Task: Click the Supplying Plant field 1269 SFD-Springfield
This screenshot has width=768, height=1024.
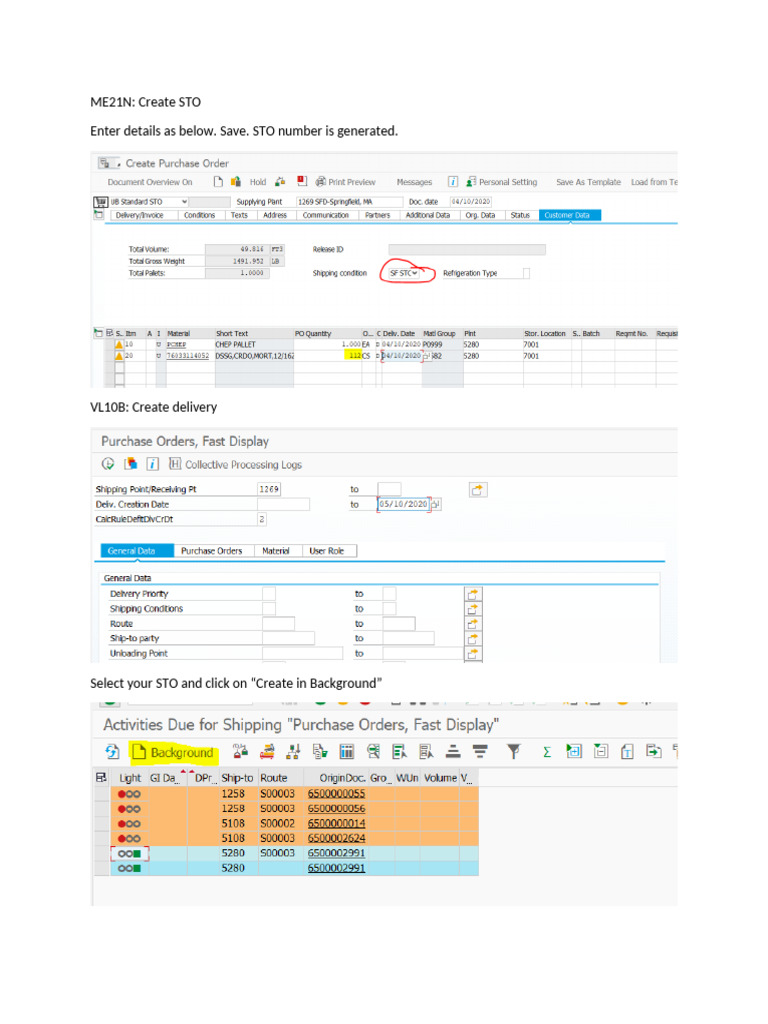Action: click(x=349, y=202)
